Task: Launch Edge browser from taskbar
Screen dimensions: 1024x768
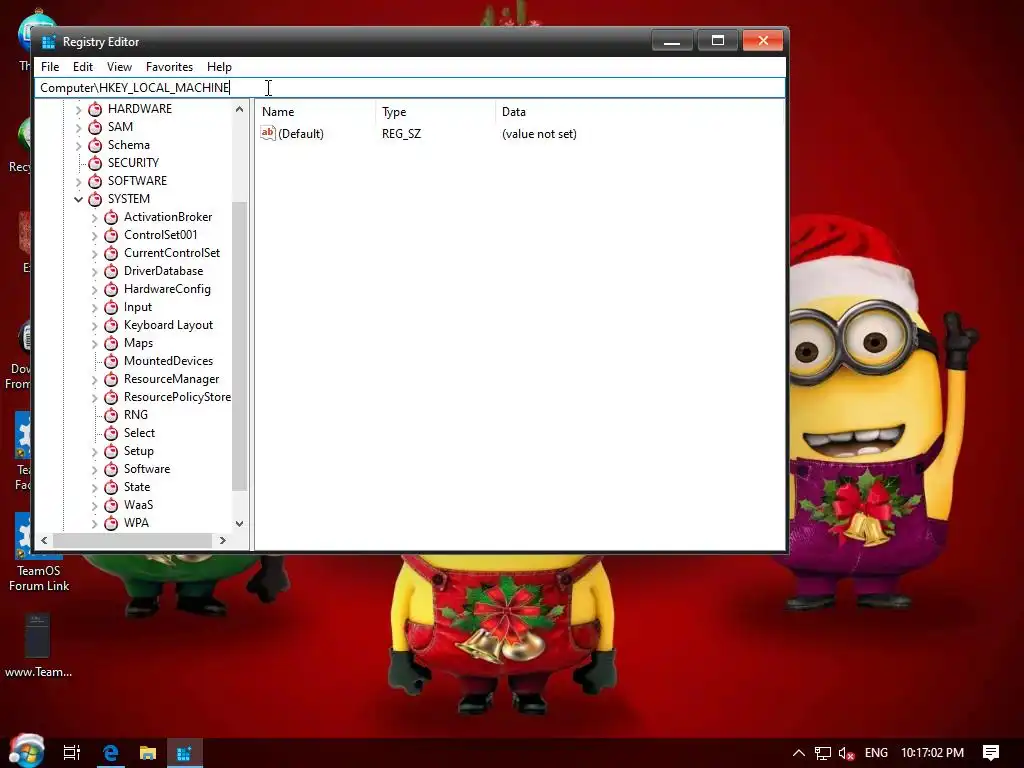Action: 110,753
